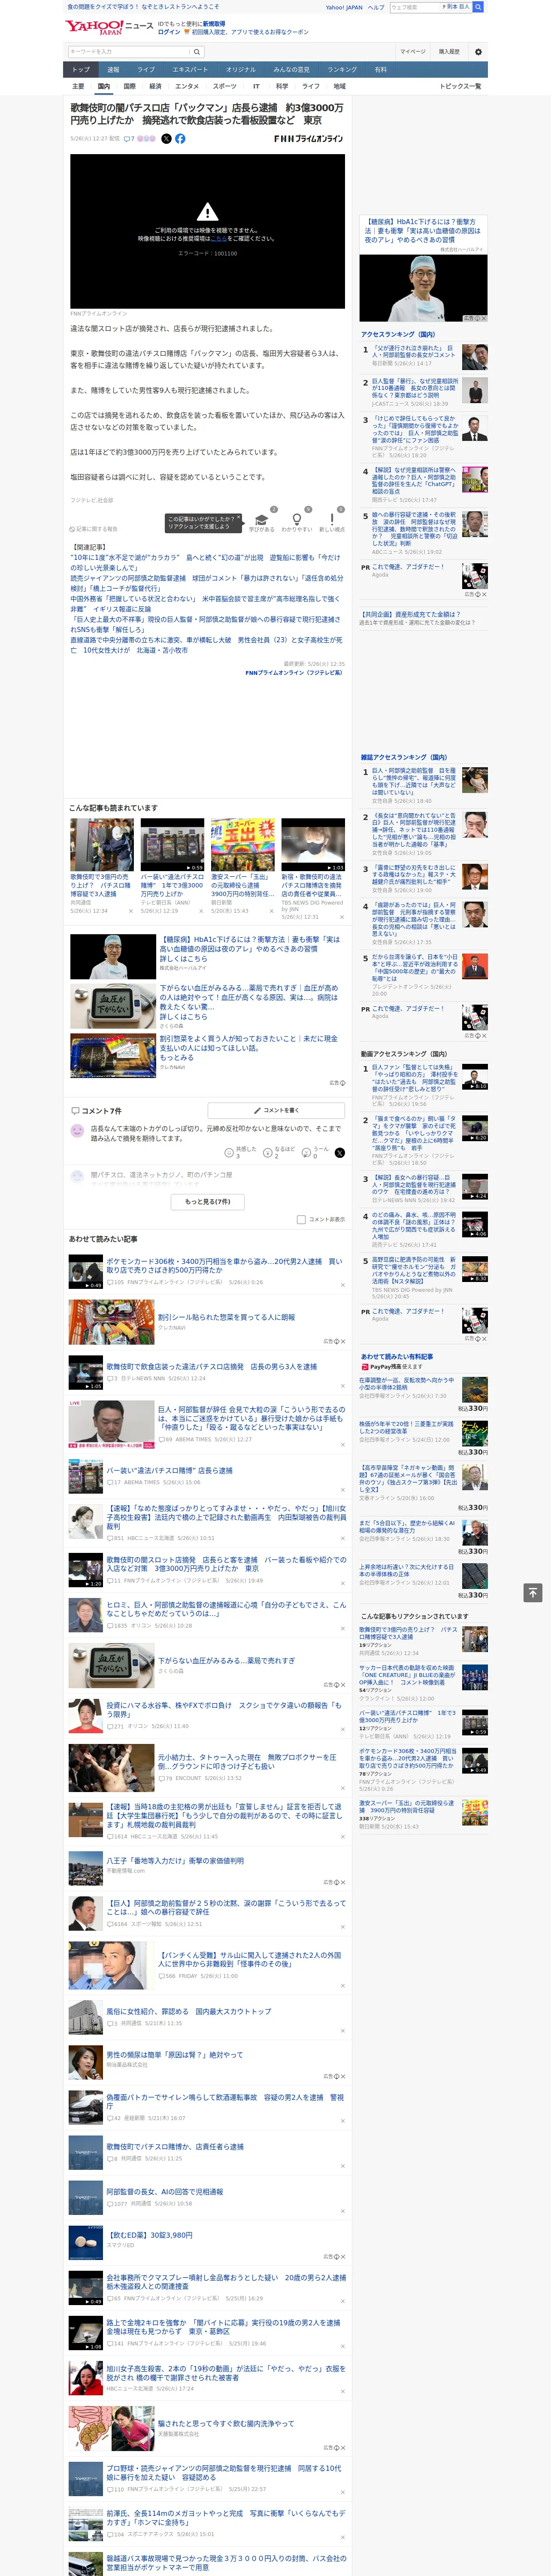React with わかりやすい lightbulb icon

click(297, 520)
